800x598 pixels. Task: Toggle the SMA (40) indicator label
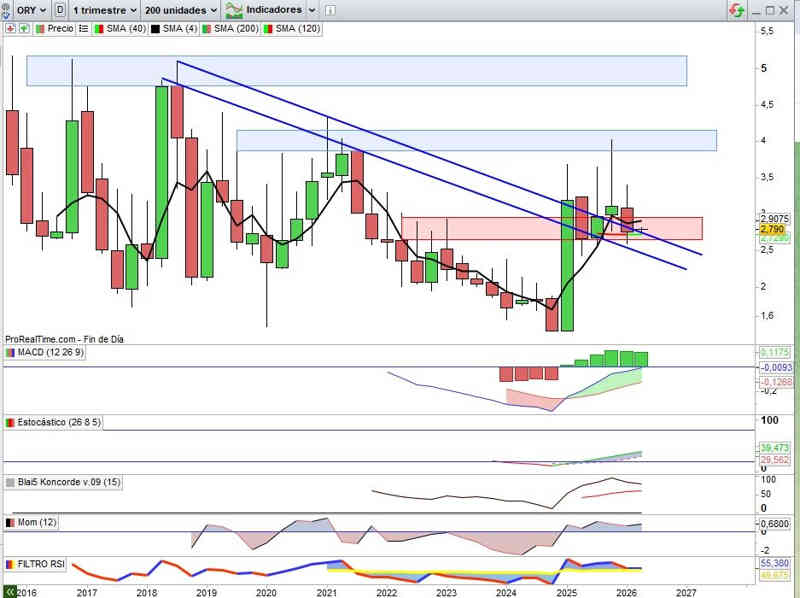click(x=122, y=29)
